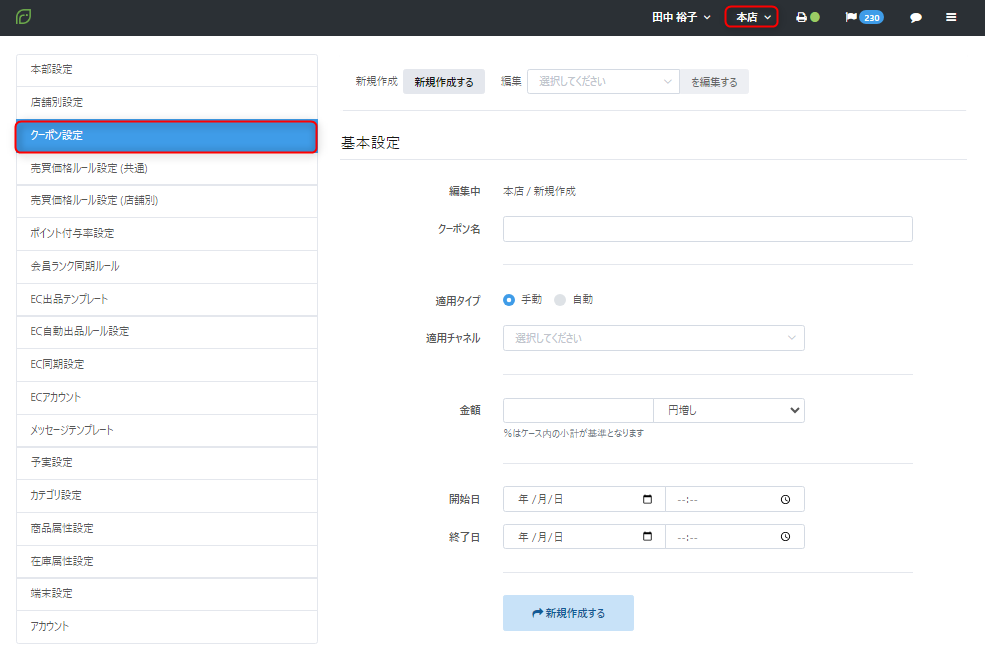The width and height of the screenshot is (985, 668).
Task: Open the flag notifications with 230 badge
Action: tap(864, 18)
